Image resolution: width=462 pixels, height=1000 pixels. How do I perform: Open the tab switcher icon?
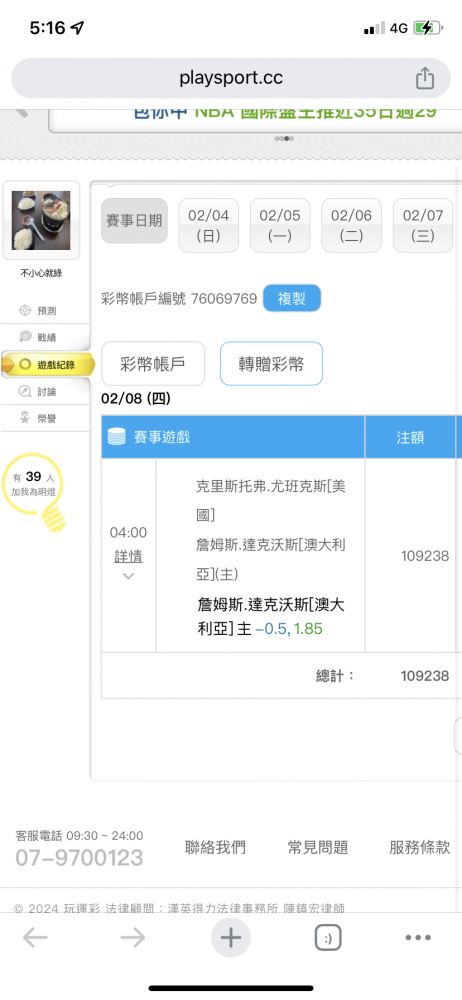(x=328, y=938)
